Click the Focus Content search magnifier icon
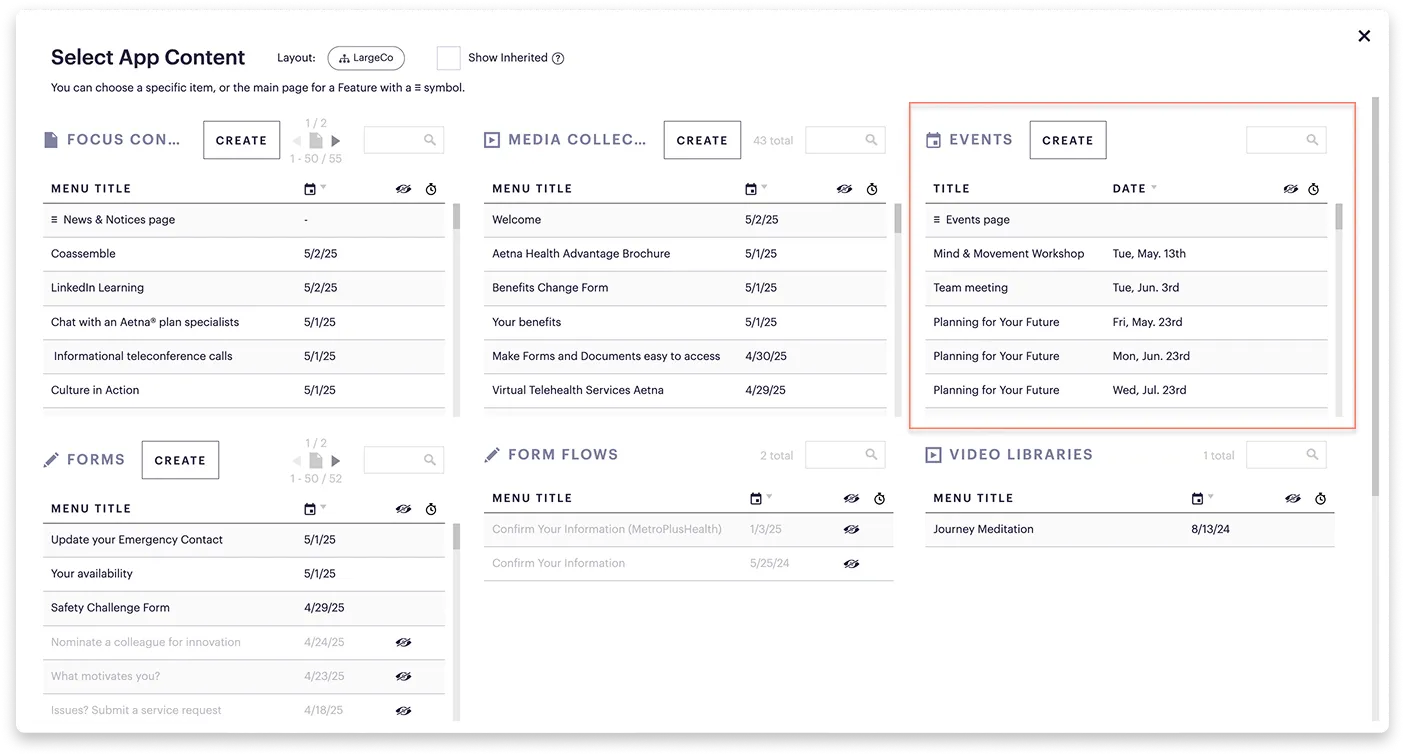 tap(430, 140)
